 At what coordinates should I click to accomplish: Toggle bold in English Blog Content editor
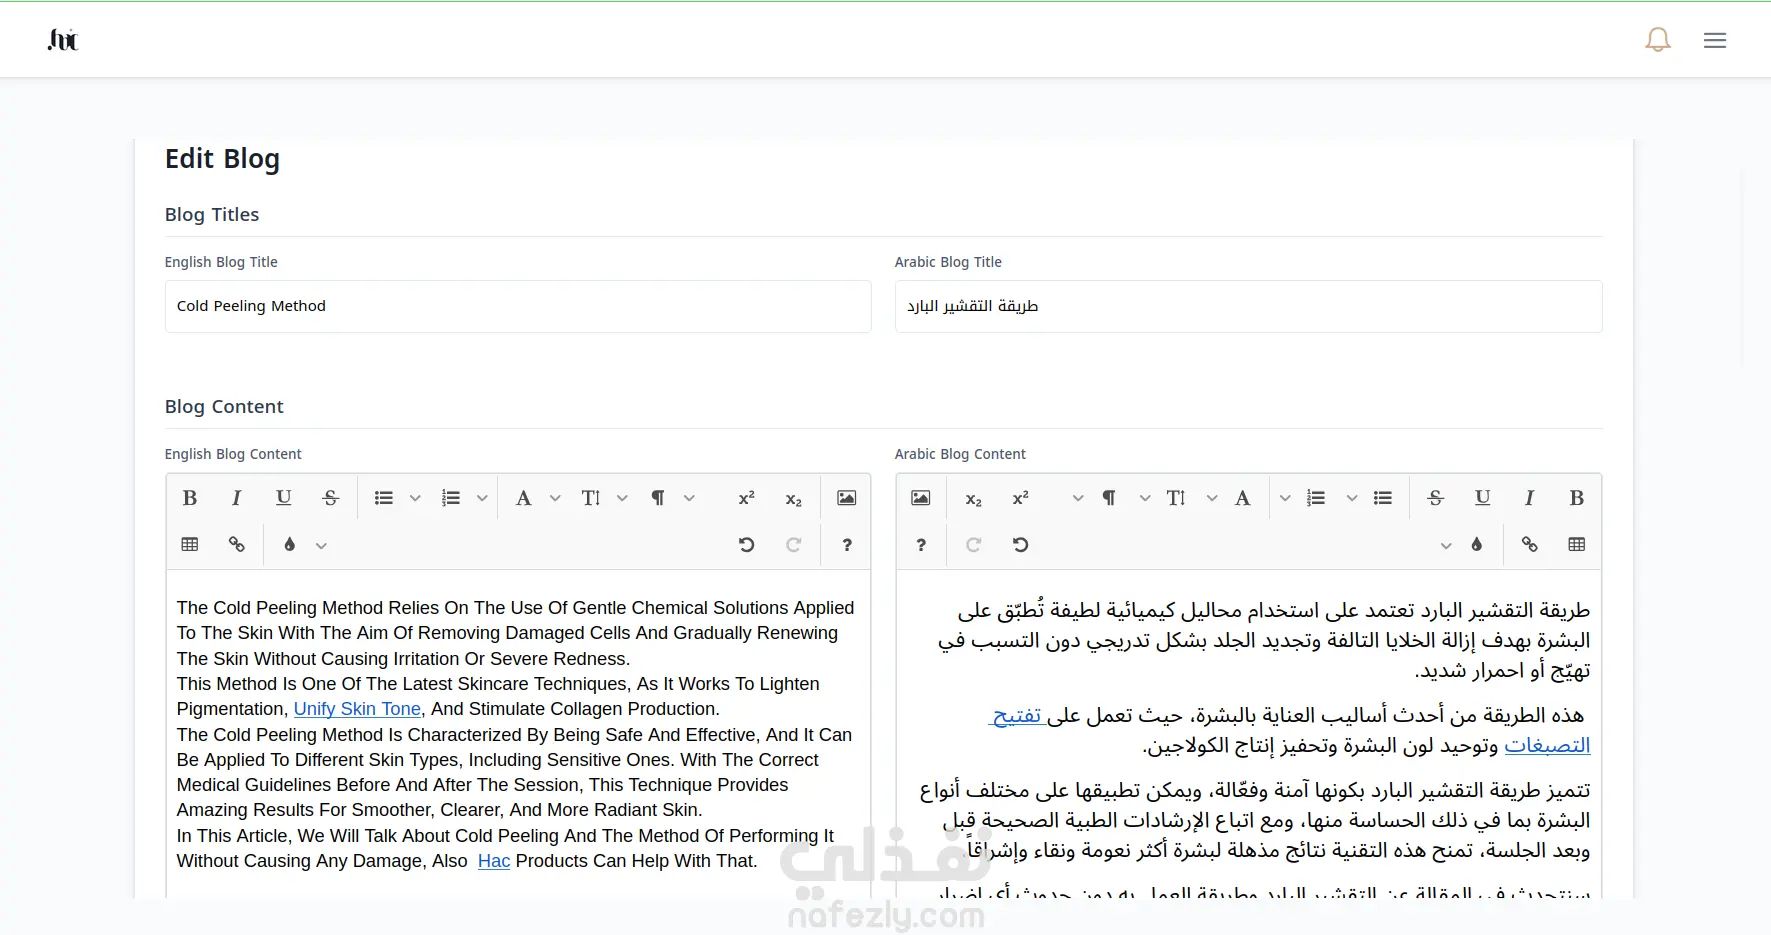click(x=190, y=498)
